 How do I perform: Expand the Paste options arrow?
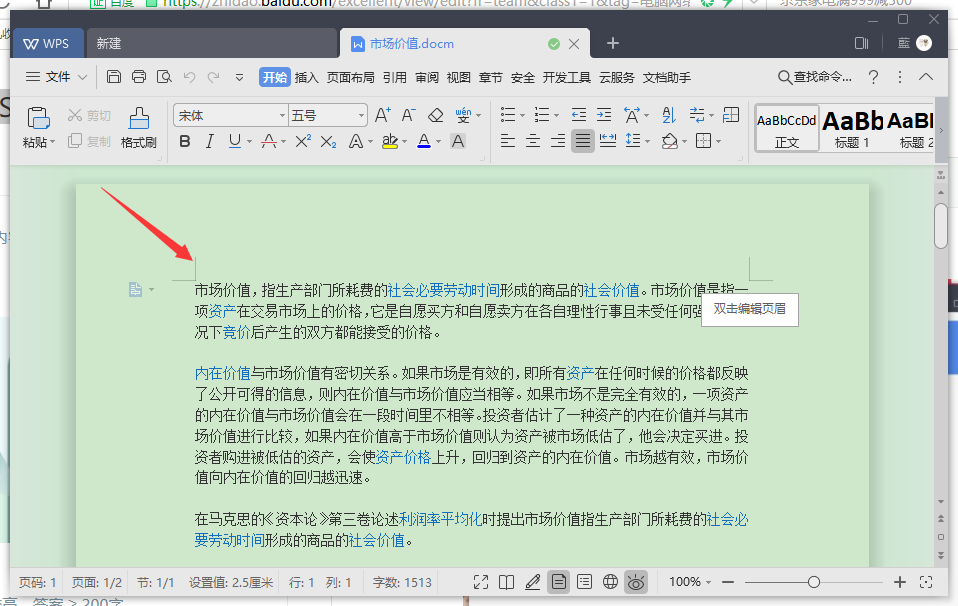[53, 142]
